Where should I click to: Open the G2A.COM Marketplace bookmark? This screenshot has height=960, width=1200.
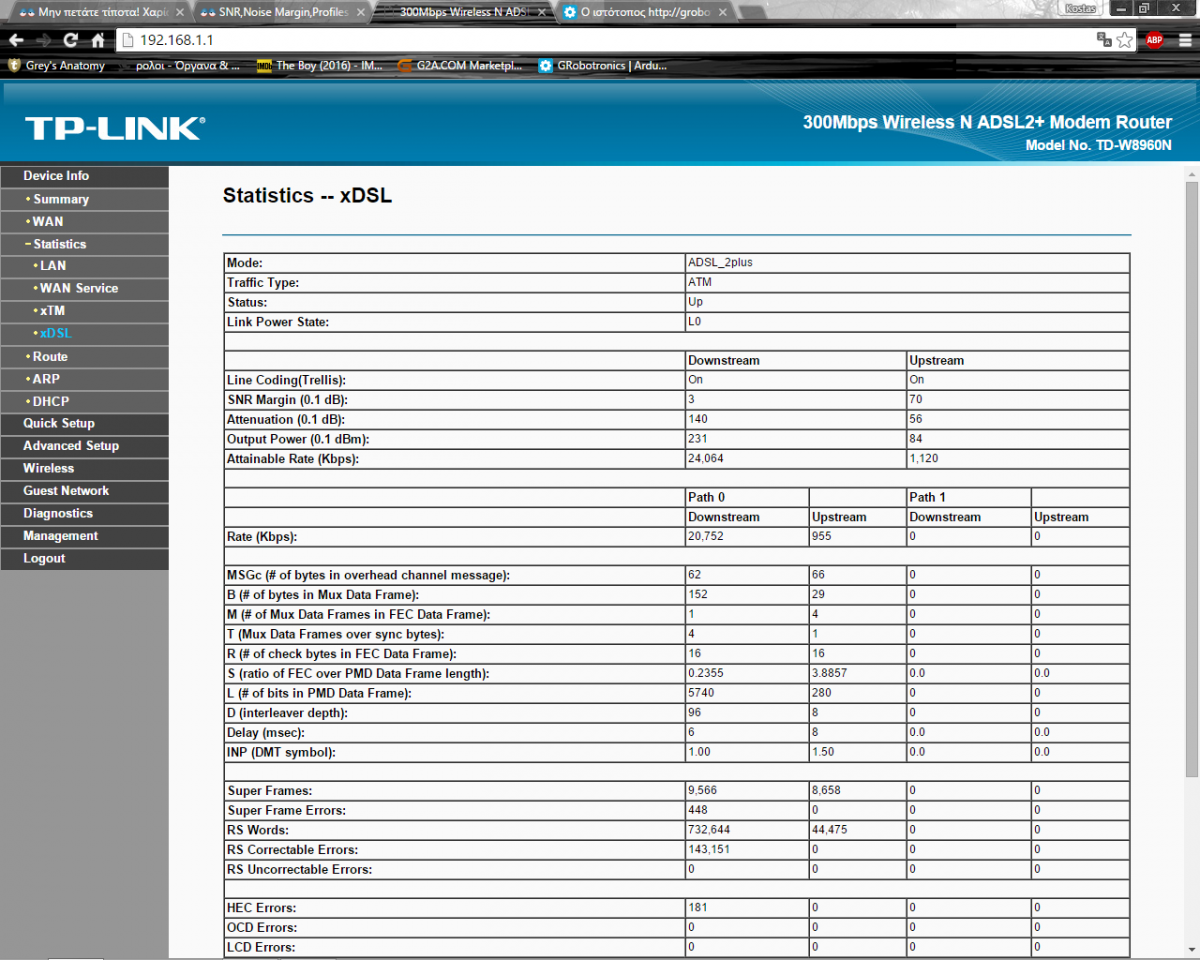tap(459, 66)
